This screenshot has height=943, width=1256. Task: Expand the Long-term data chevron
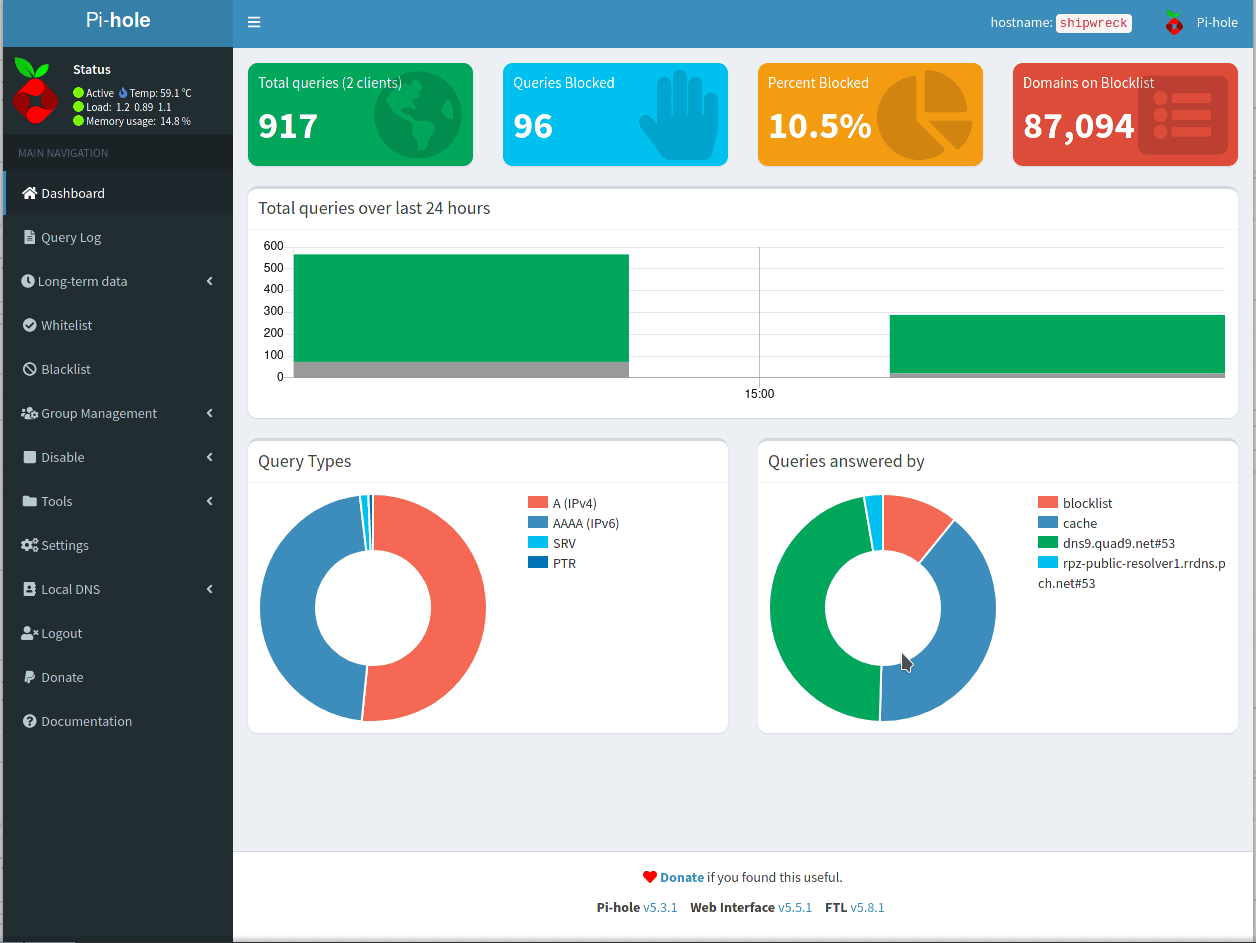[x=210, y=281]
